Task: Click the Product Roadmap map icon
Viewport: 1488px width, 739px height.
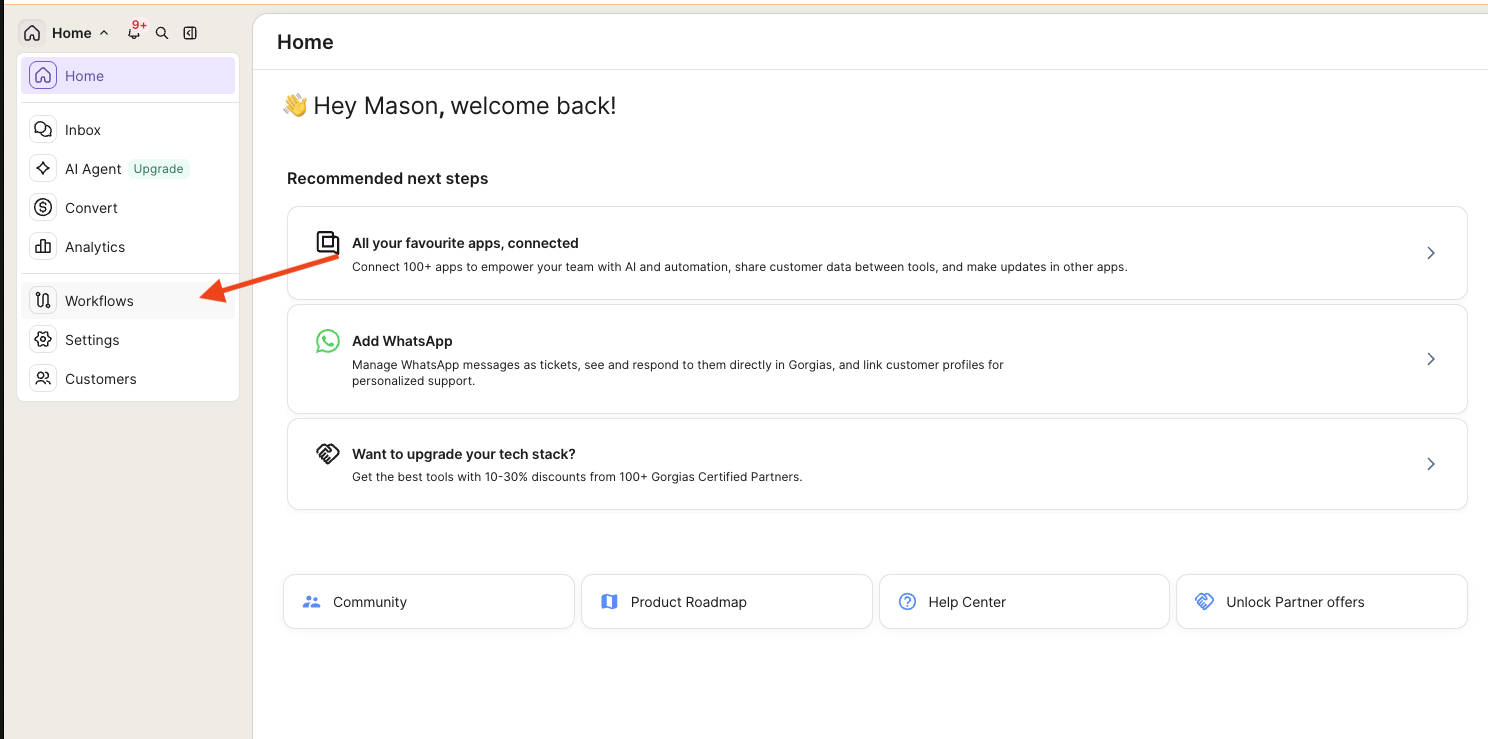Action: tap(610, 602)
